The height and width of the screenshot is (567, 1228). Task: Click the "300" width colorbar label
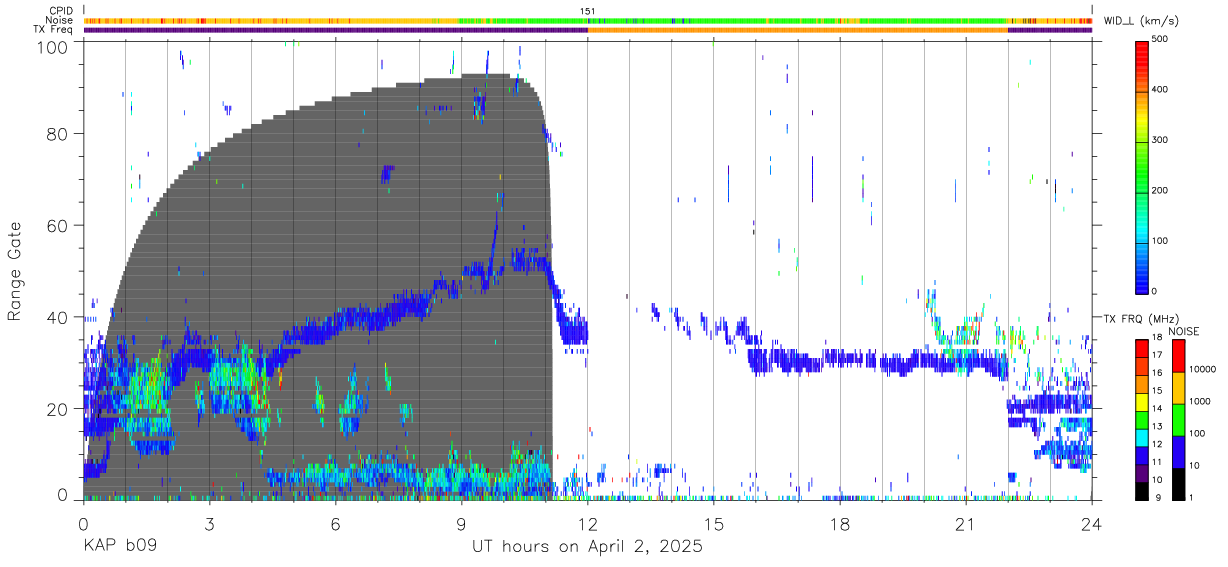(x=1161, y=140)
